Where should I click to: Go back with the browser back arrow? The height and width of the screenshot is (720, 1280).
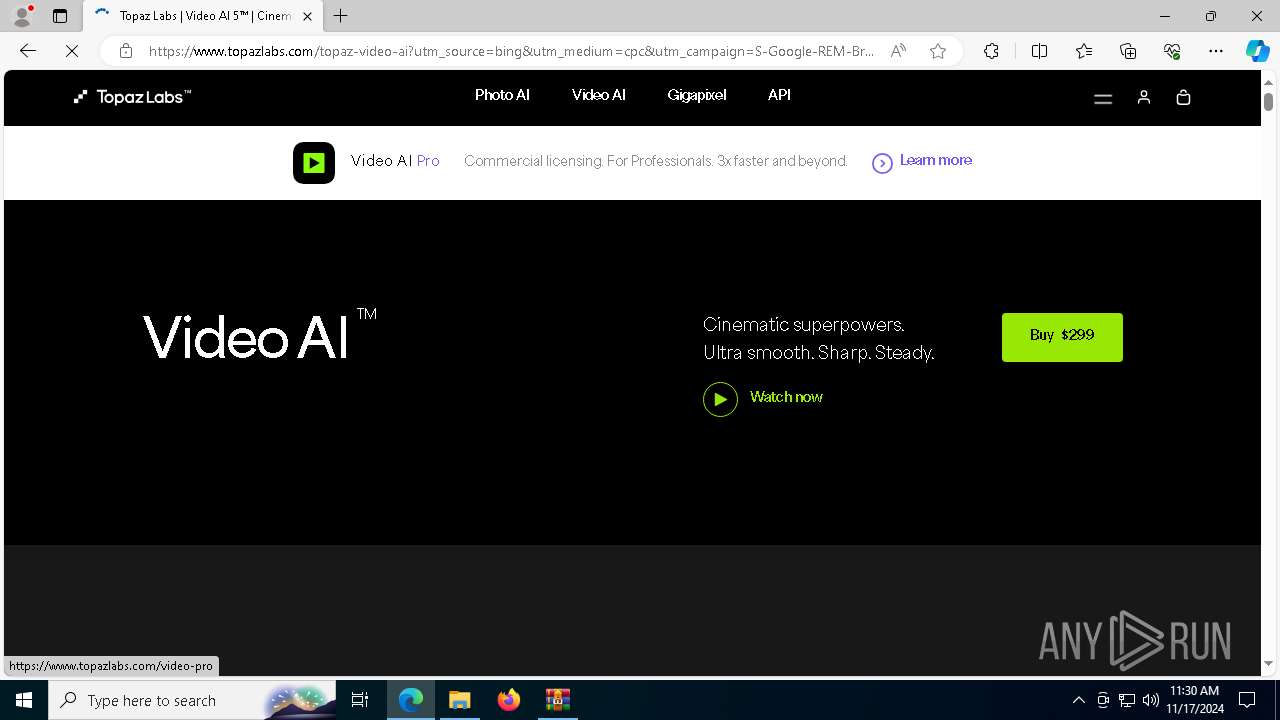coord(28,51)
